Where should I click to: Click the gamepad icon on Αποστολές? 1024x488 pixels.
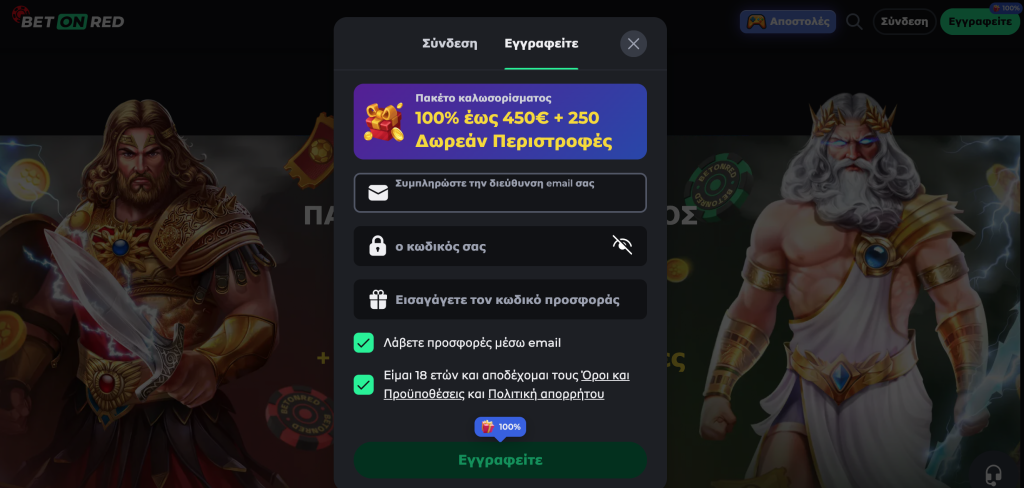tap(757, 22)
